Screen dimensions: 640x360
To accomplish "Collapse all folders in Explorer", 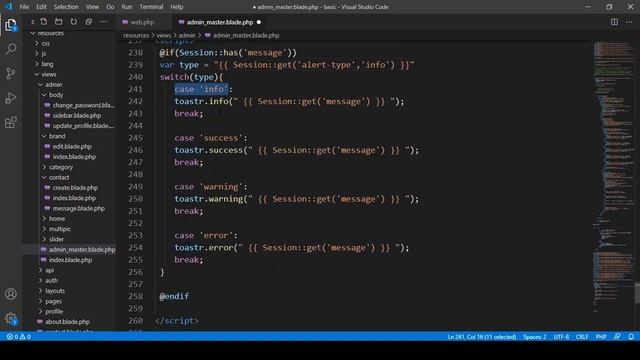I will click(x=89, y=22).
